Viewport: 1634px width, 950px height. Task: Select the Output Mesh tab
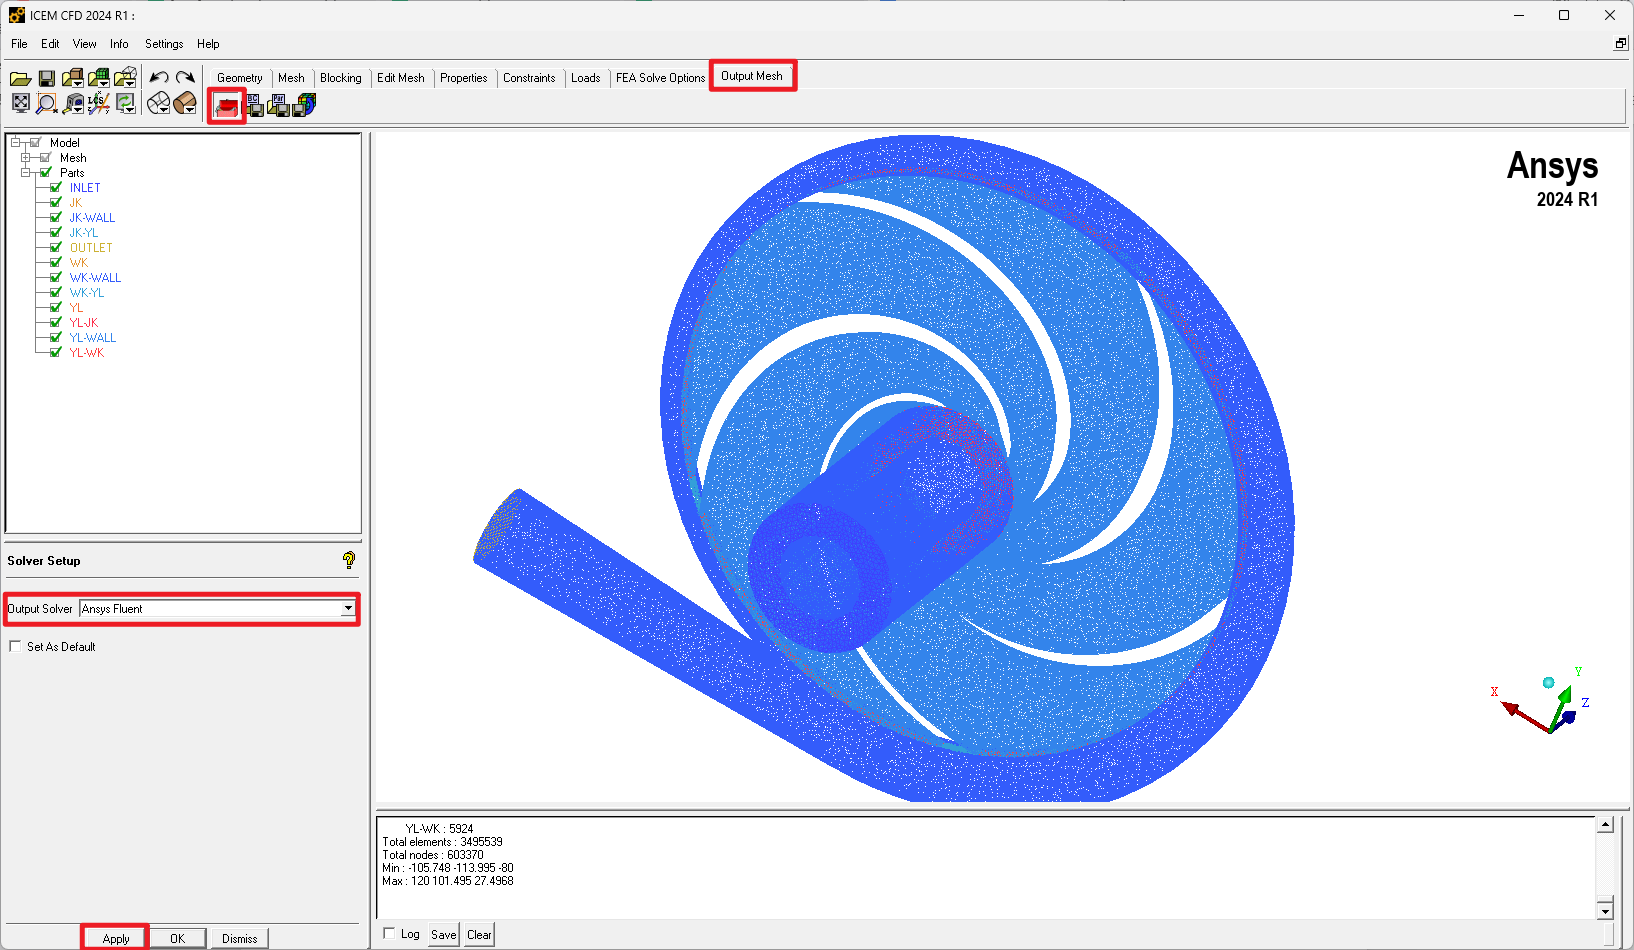[x=752, y=76]
